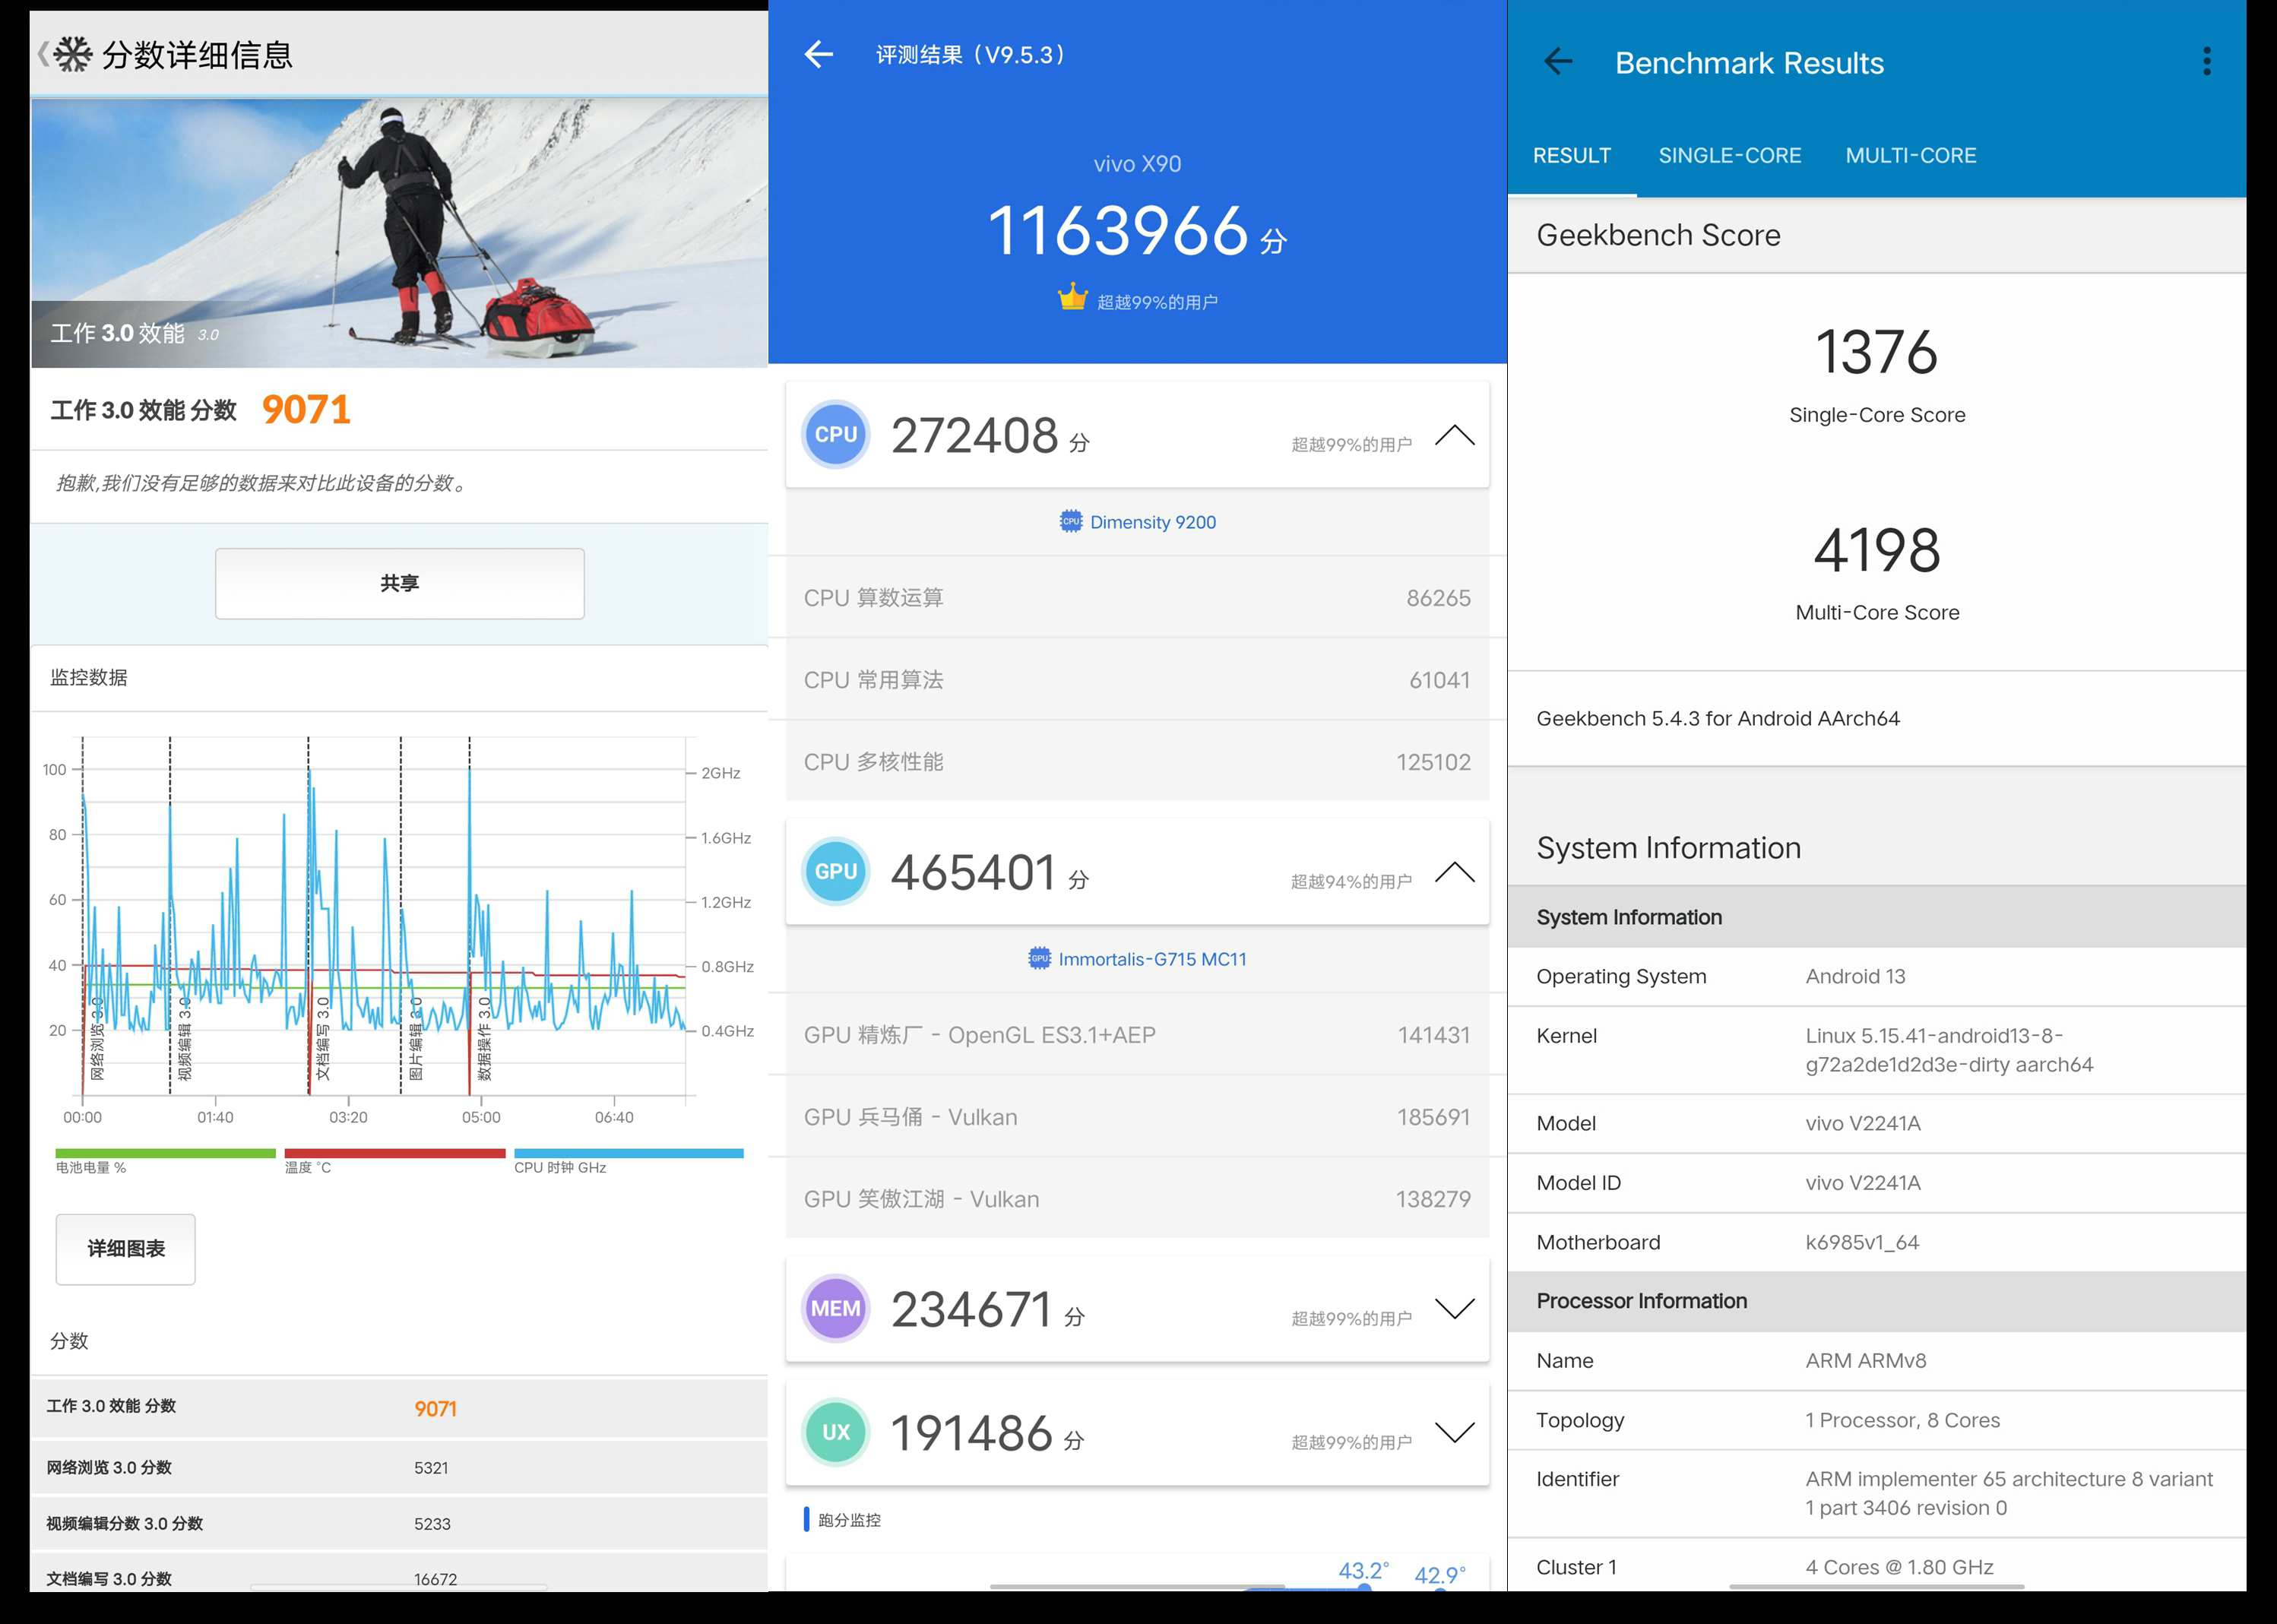
Task: Open the Dimensity 9200 link
Action: [x=1153, y=522]
